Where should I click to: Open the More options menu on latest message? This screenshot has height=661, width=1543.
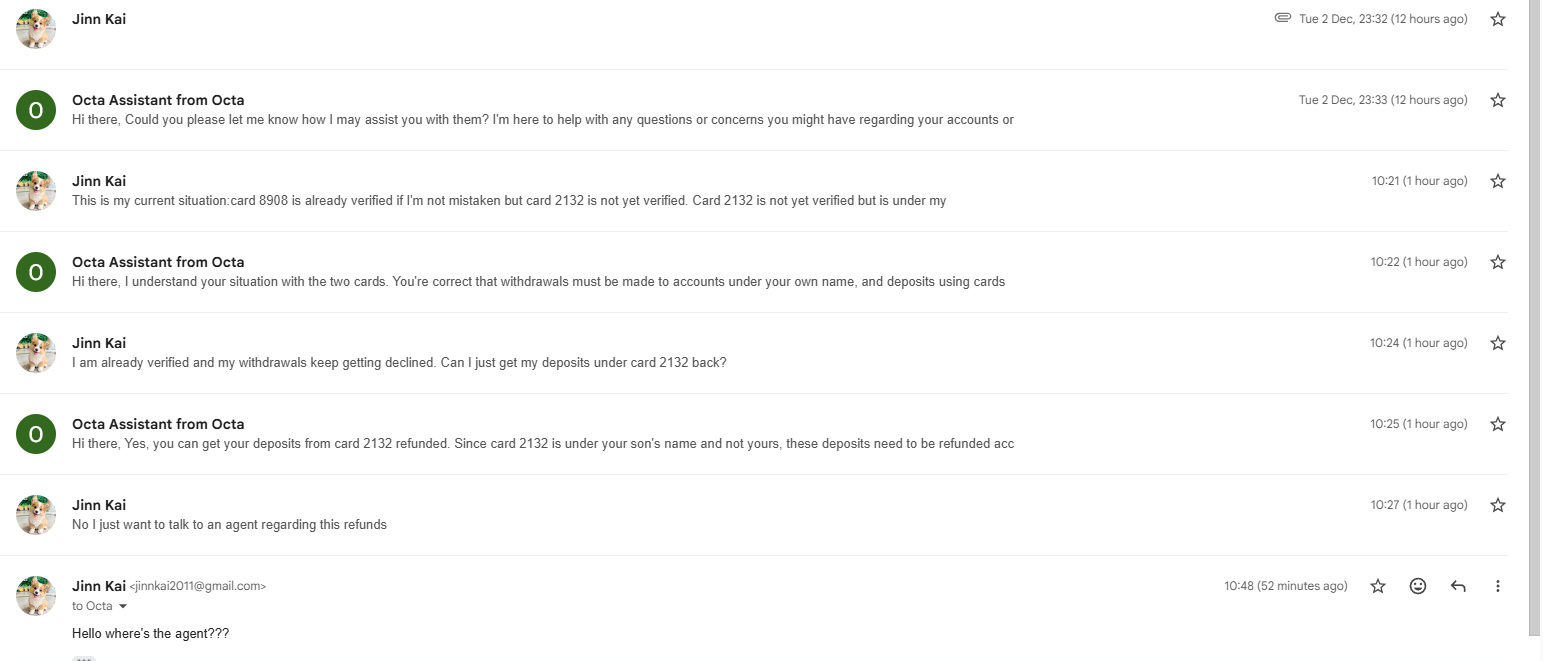[x=1497, y=586]
